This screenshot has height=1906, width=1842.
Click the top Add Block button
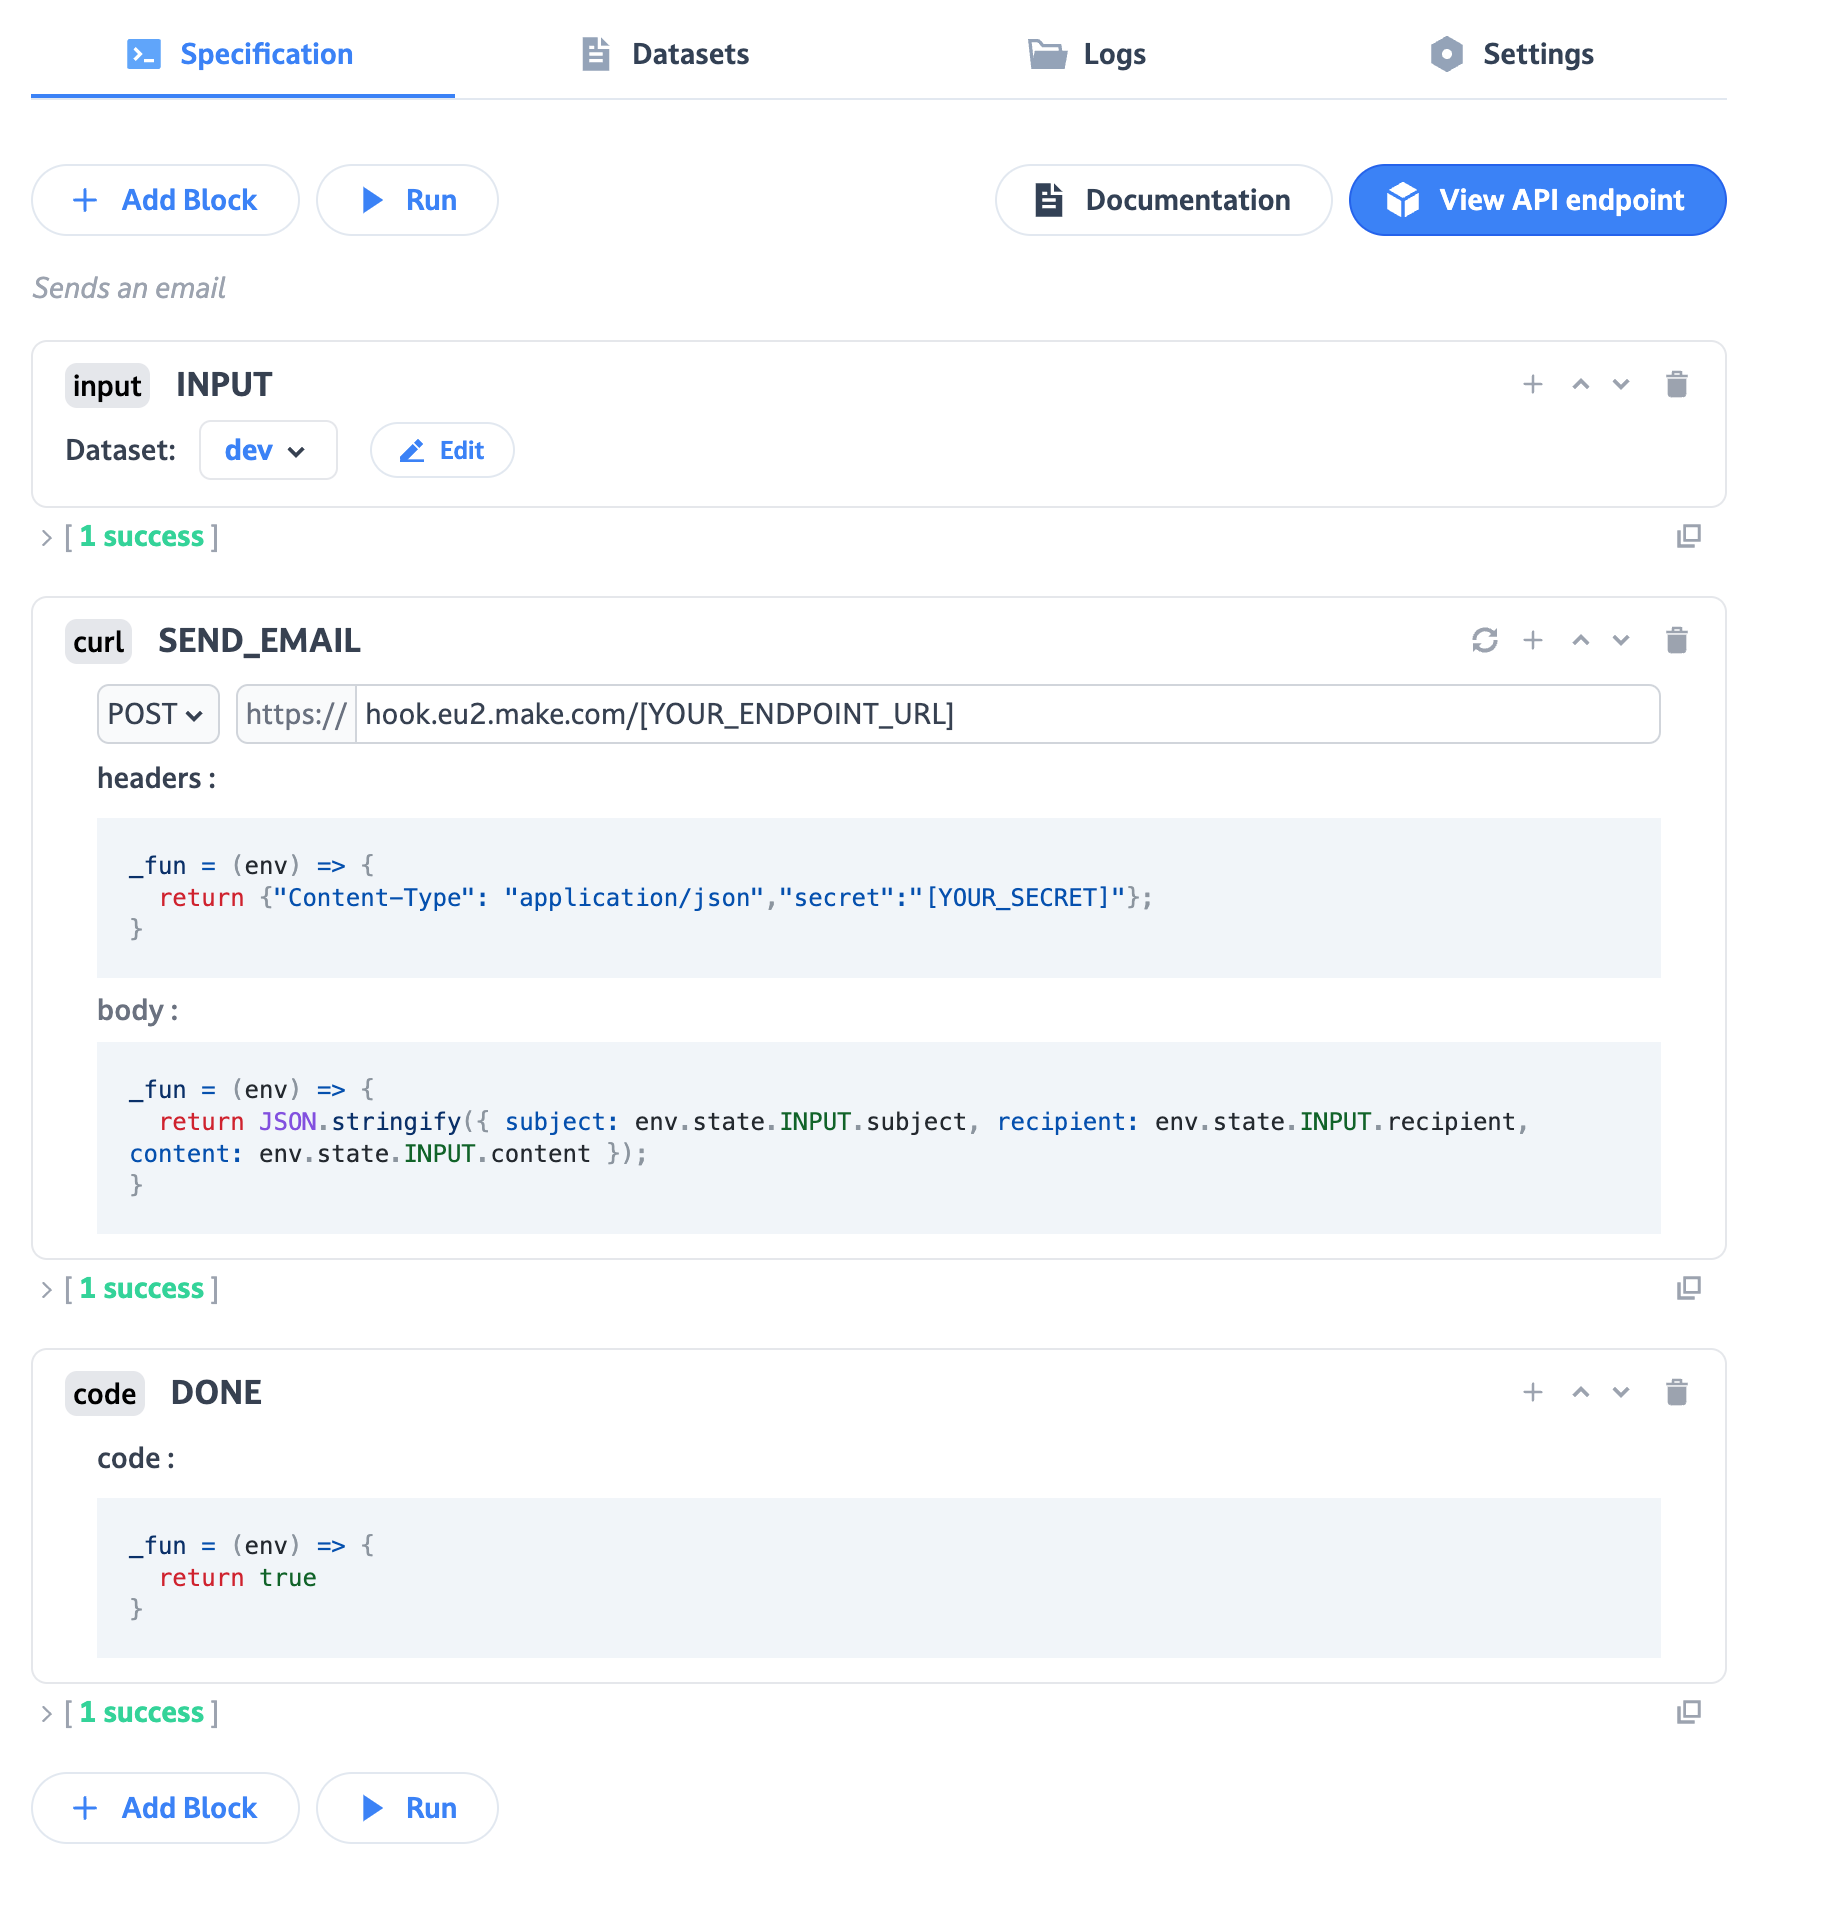tap(166, 200)
